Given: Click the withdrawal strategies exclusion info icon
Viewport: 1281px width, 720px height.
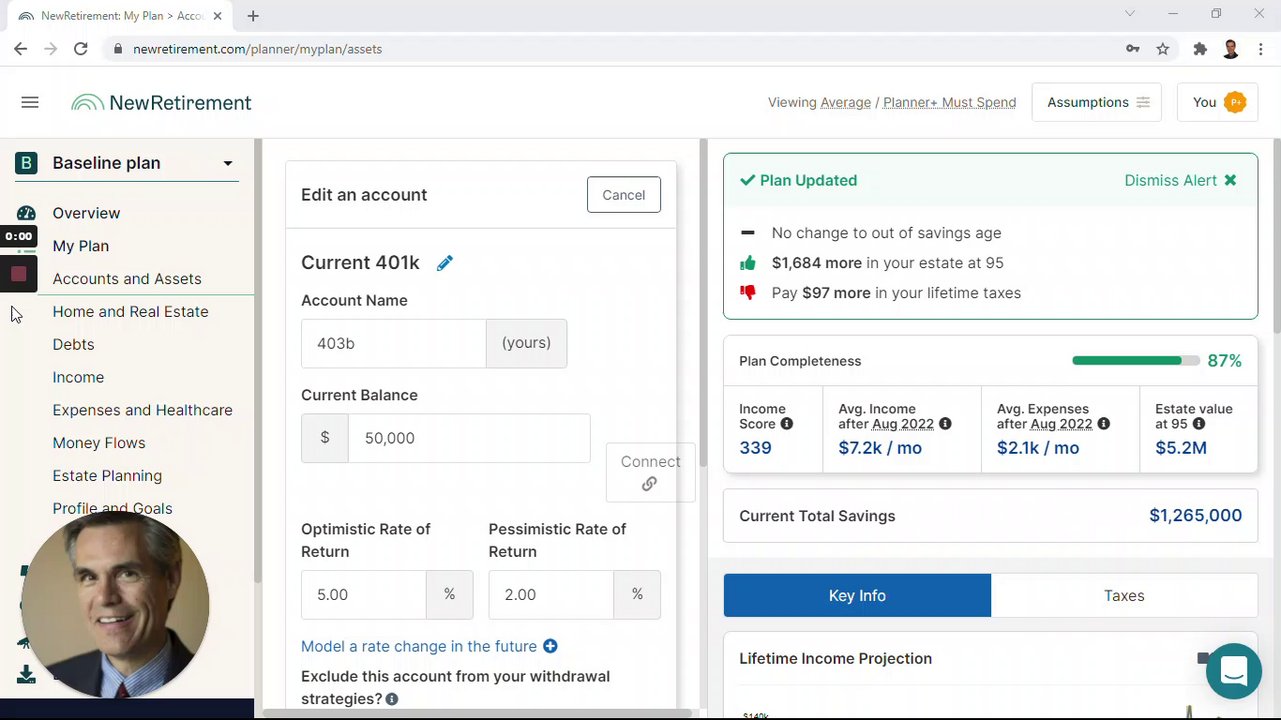Looking at the screenshot, I should click(x=392, y=699).
